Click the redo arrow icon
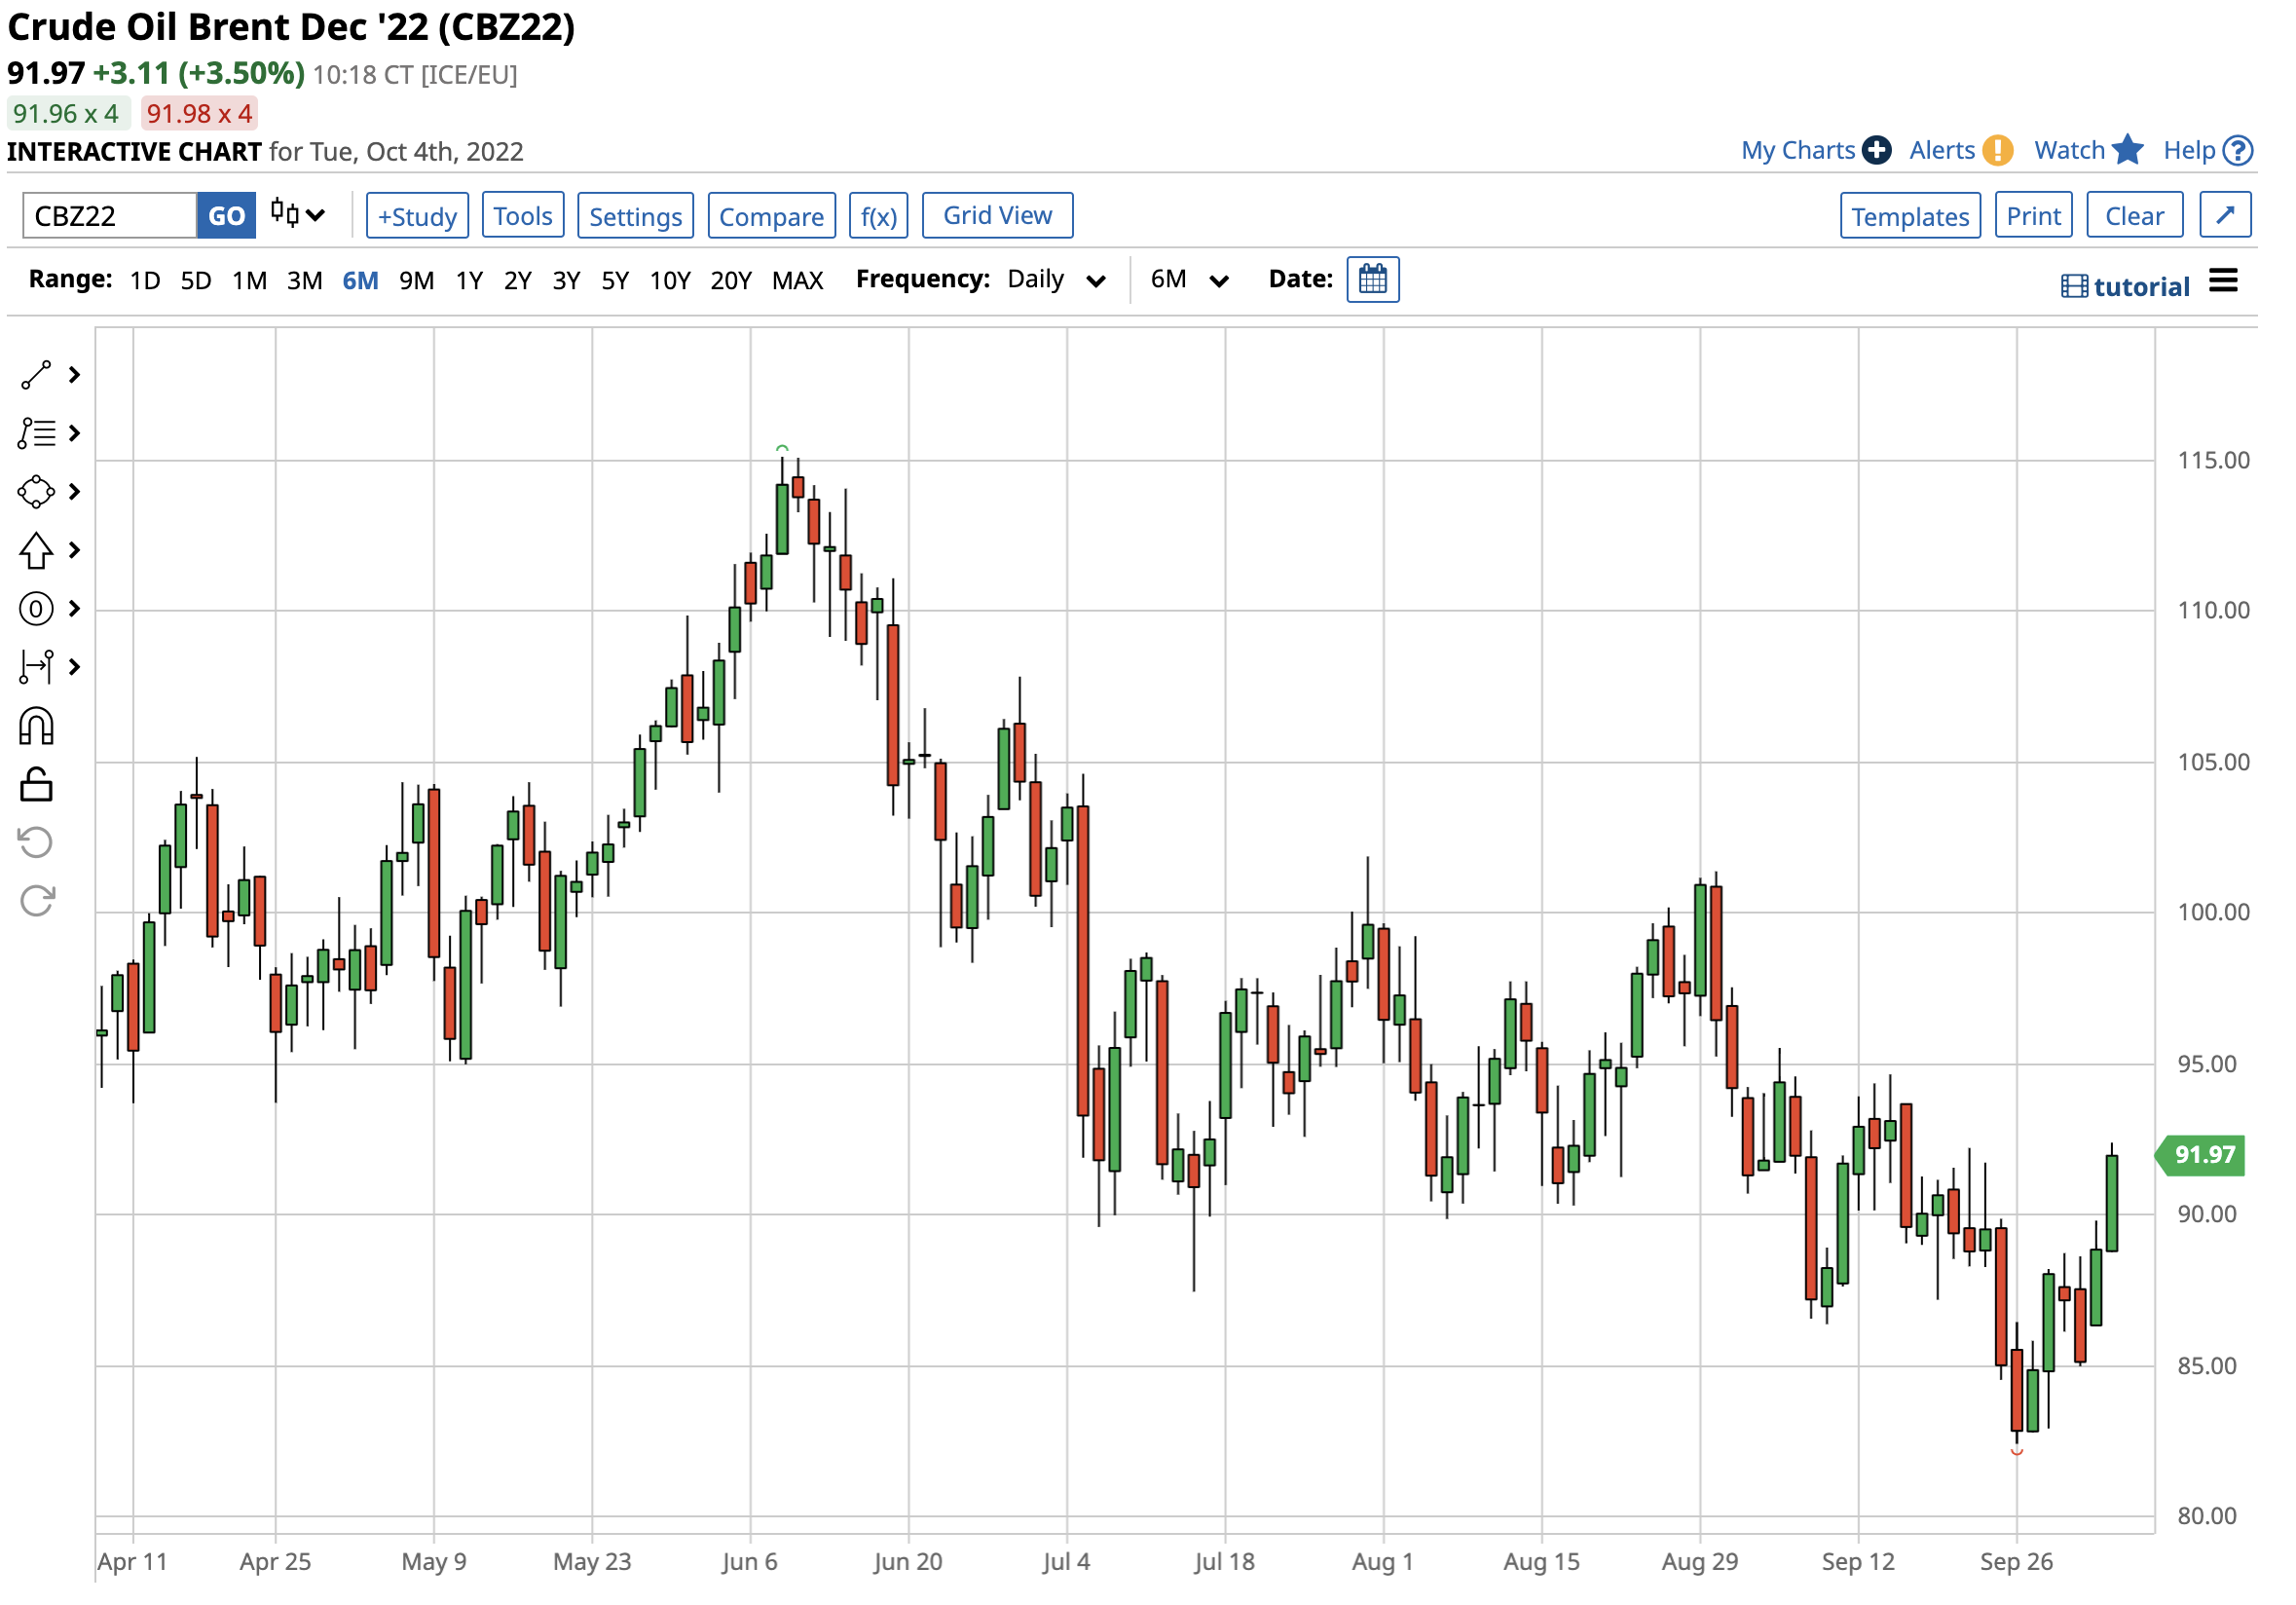This screenshot has width=2296, height=1605. tap(36, 902)
